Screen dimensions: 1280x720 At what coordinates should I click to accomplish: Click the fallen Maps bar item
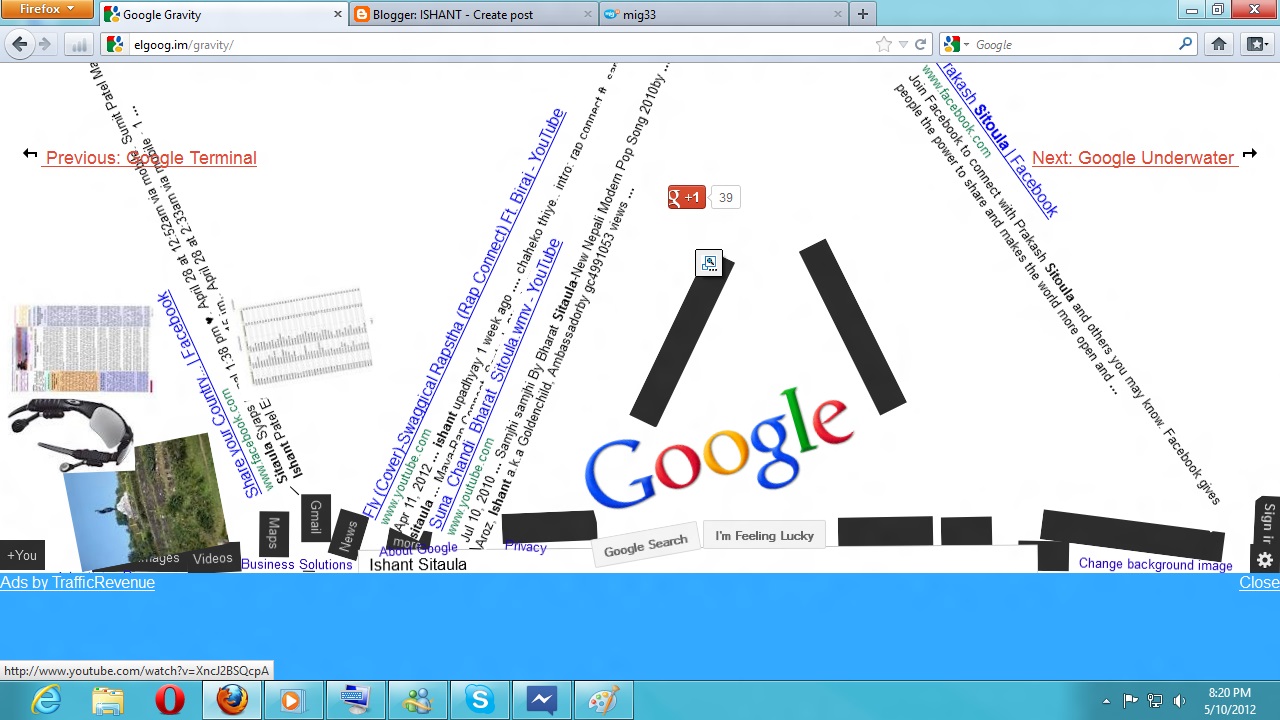pos(273,533)
